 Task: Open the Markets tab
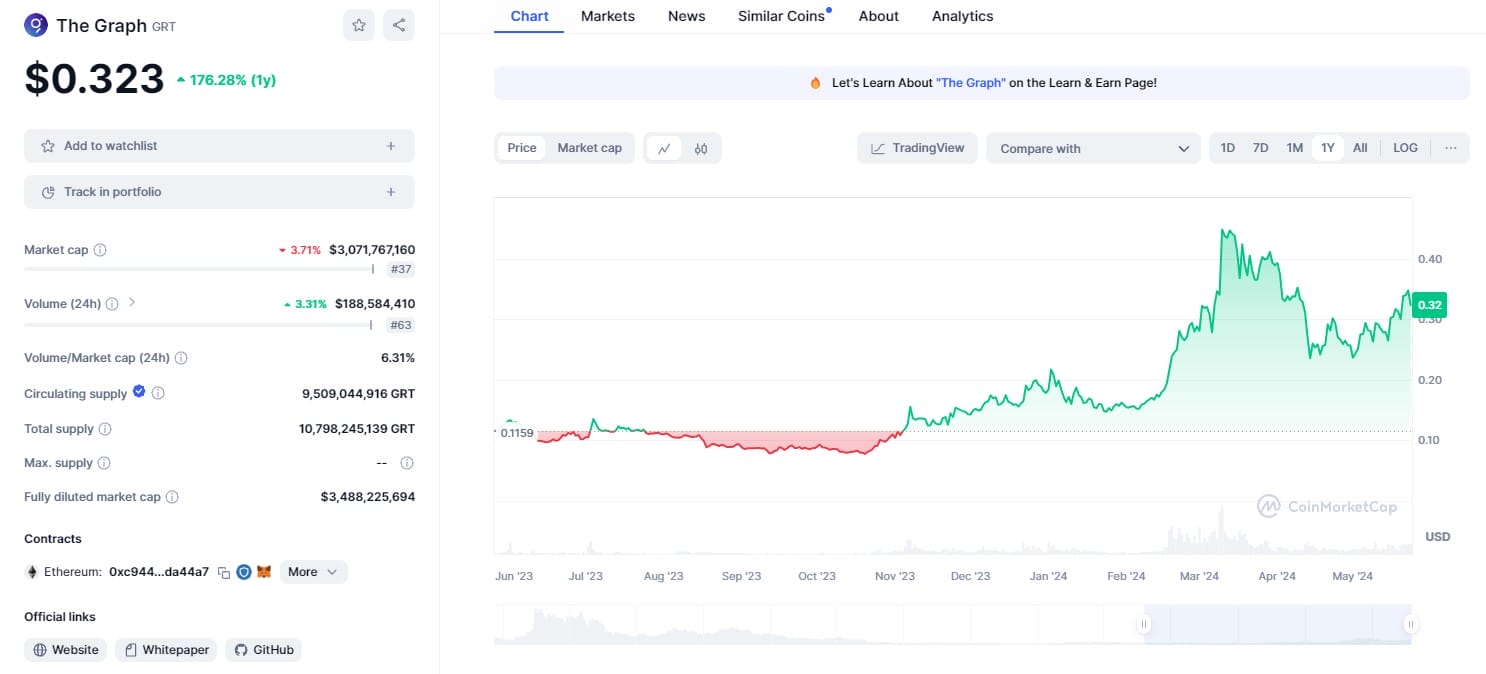(x=608, y=16)
